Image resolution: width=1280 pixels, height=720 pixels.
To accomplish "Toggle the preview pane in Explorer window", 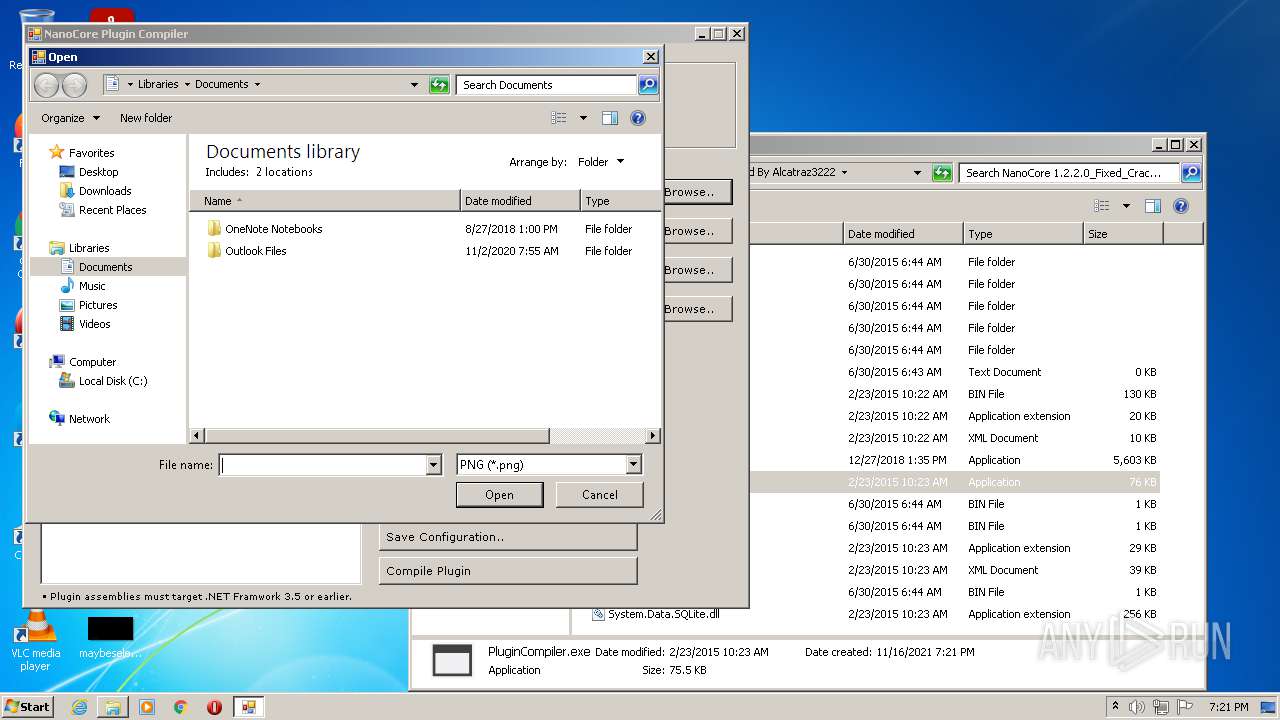I will pyautogui.click(x=1153, y=206).
